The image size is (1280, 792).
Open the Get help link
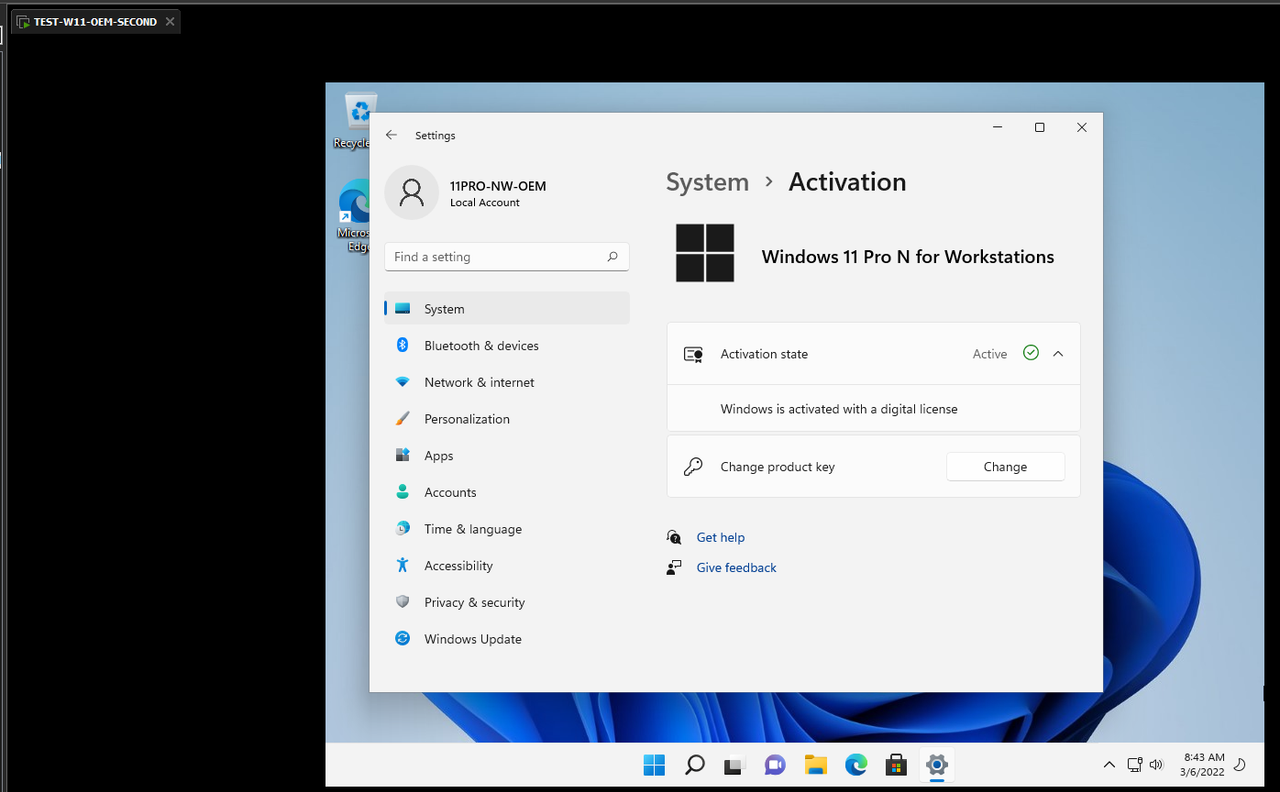click(x=721, y=538)
